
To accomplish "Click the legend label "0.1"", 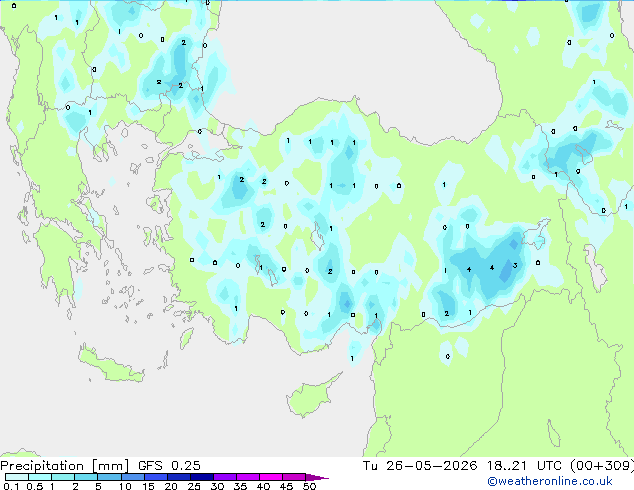I will coord(11,486).
